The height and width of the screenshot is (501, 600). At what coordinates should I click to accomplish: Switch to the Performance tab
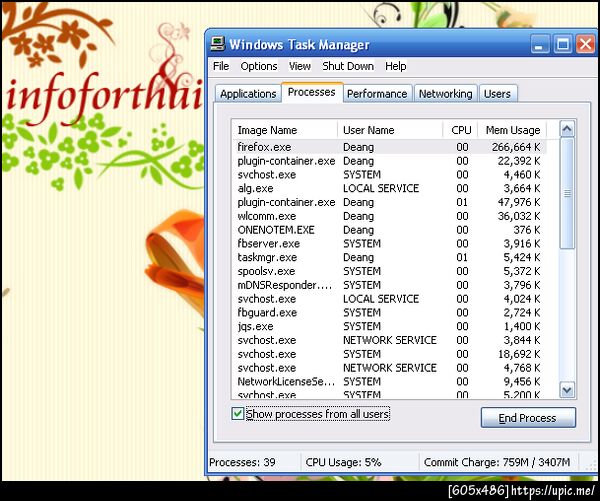[377, 94]
